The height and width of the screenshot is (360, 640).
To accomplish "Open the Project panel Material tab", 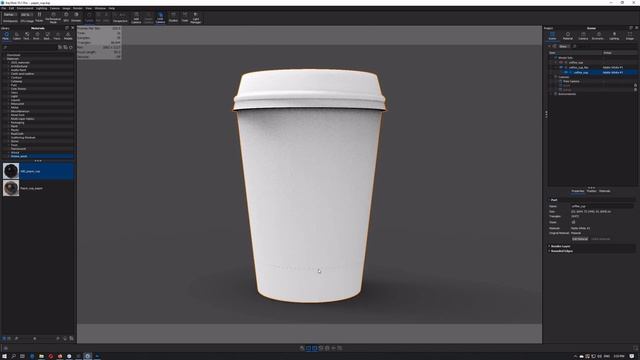I will click(x=568, y=36).
